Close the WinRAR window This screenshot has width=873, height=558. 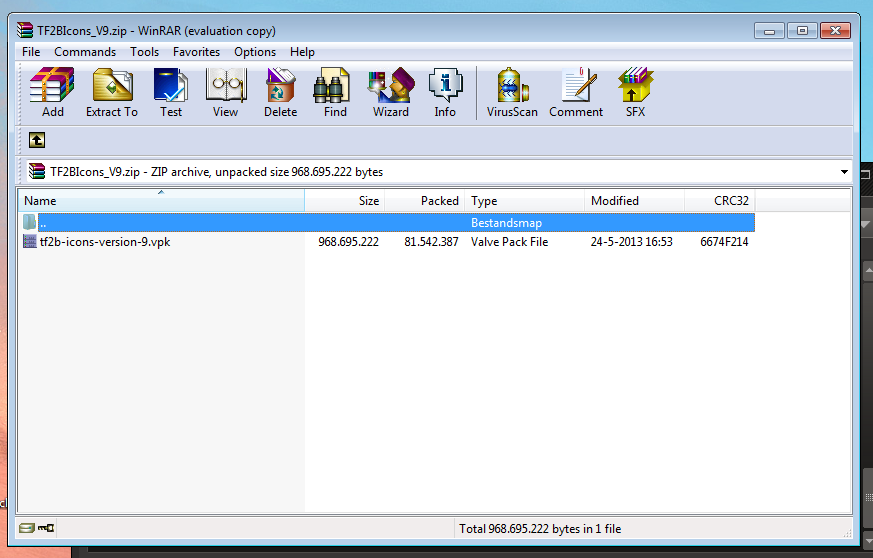pyautogui.click(x=835, y=31)
